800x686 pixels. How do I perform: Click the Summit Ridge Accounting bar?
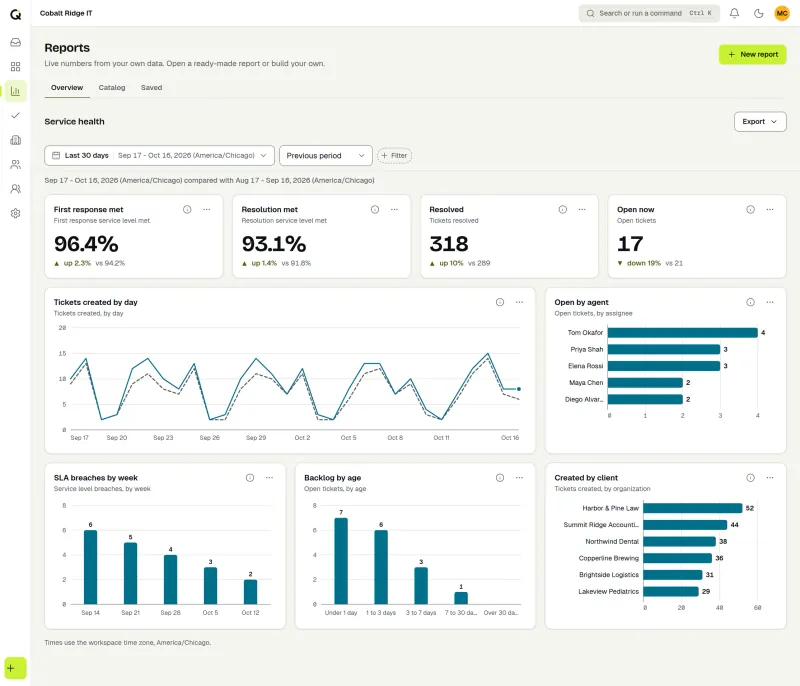pyautogui.click(x=685, y=525)
